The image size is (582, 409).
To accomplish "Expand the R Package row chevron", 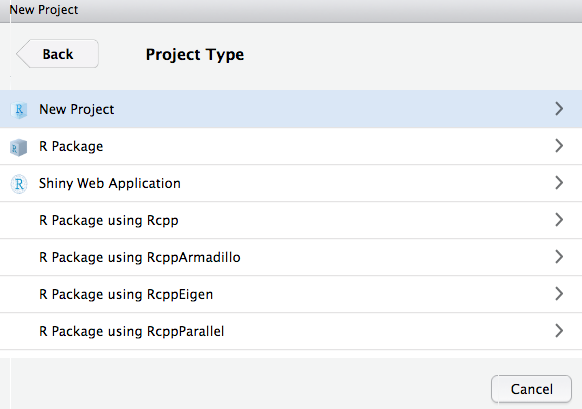I will (559, 146).
